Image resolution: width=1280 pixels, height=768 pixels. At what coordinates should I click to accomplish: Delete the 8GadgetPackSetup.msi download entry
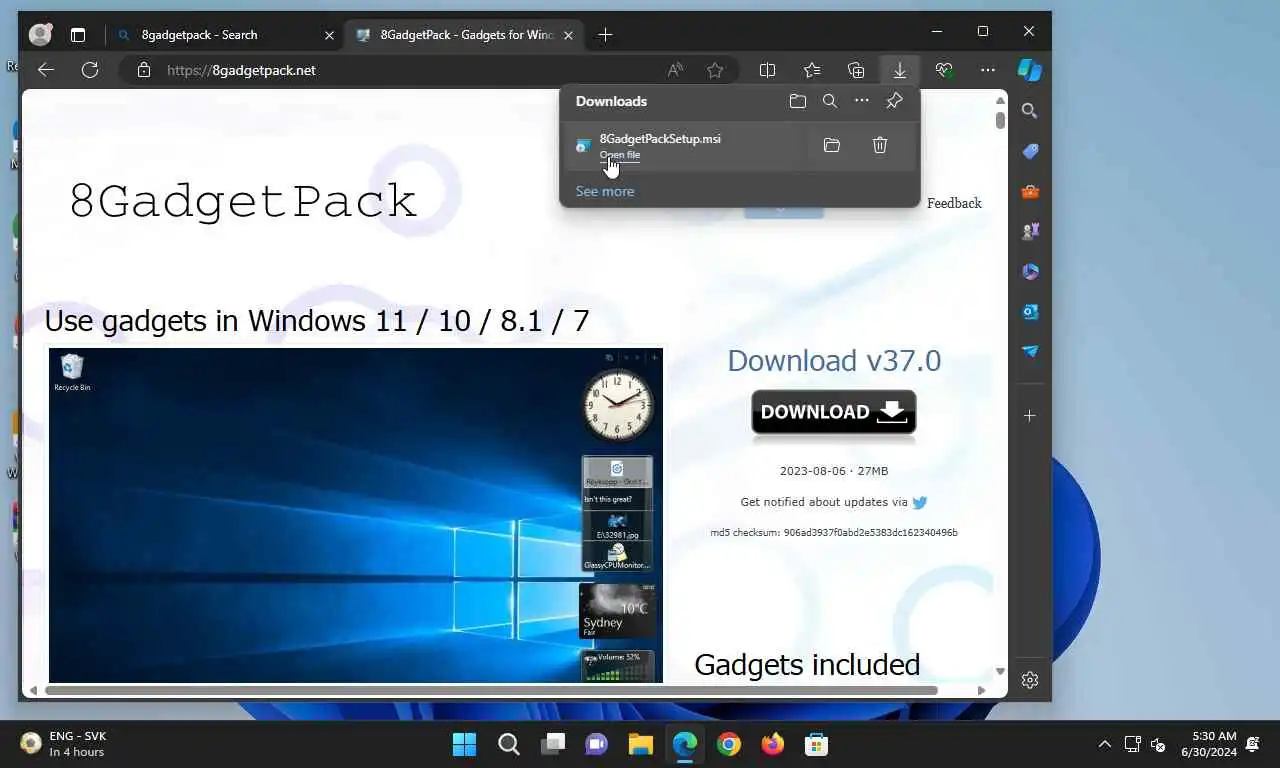pos(880,146)
